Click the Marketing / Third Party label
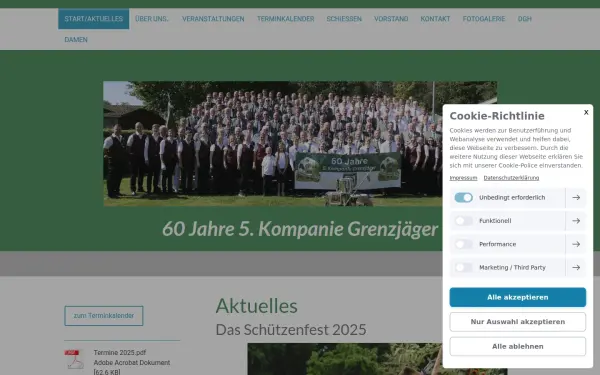Viewport: 600px width, 375px height. pos(512,267)
